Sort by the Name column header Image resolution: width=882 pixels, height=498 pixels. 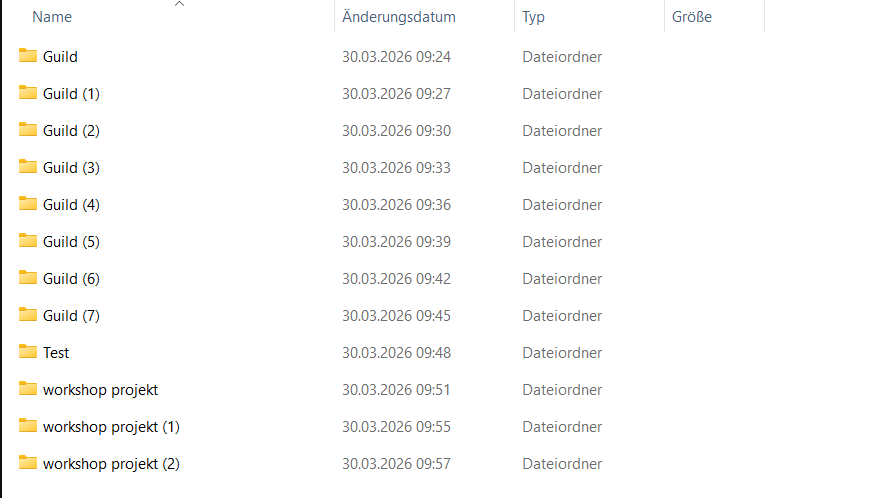[x=52, y=18]
